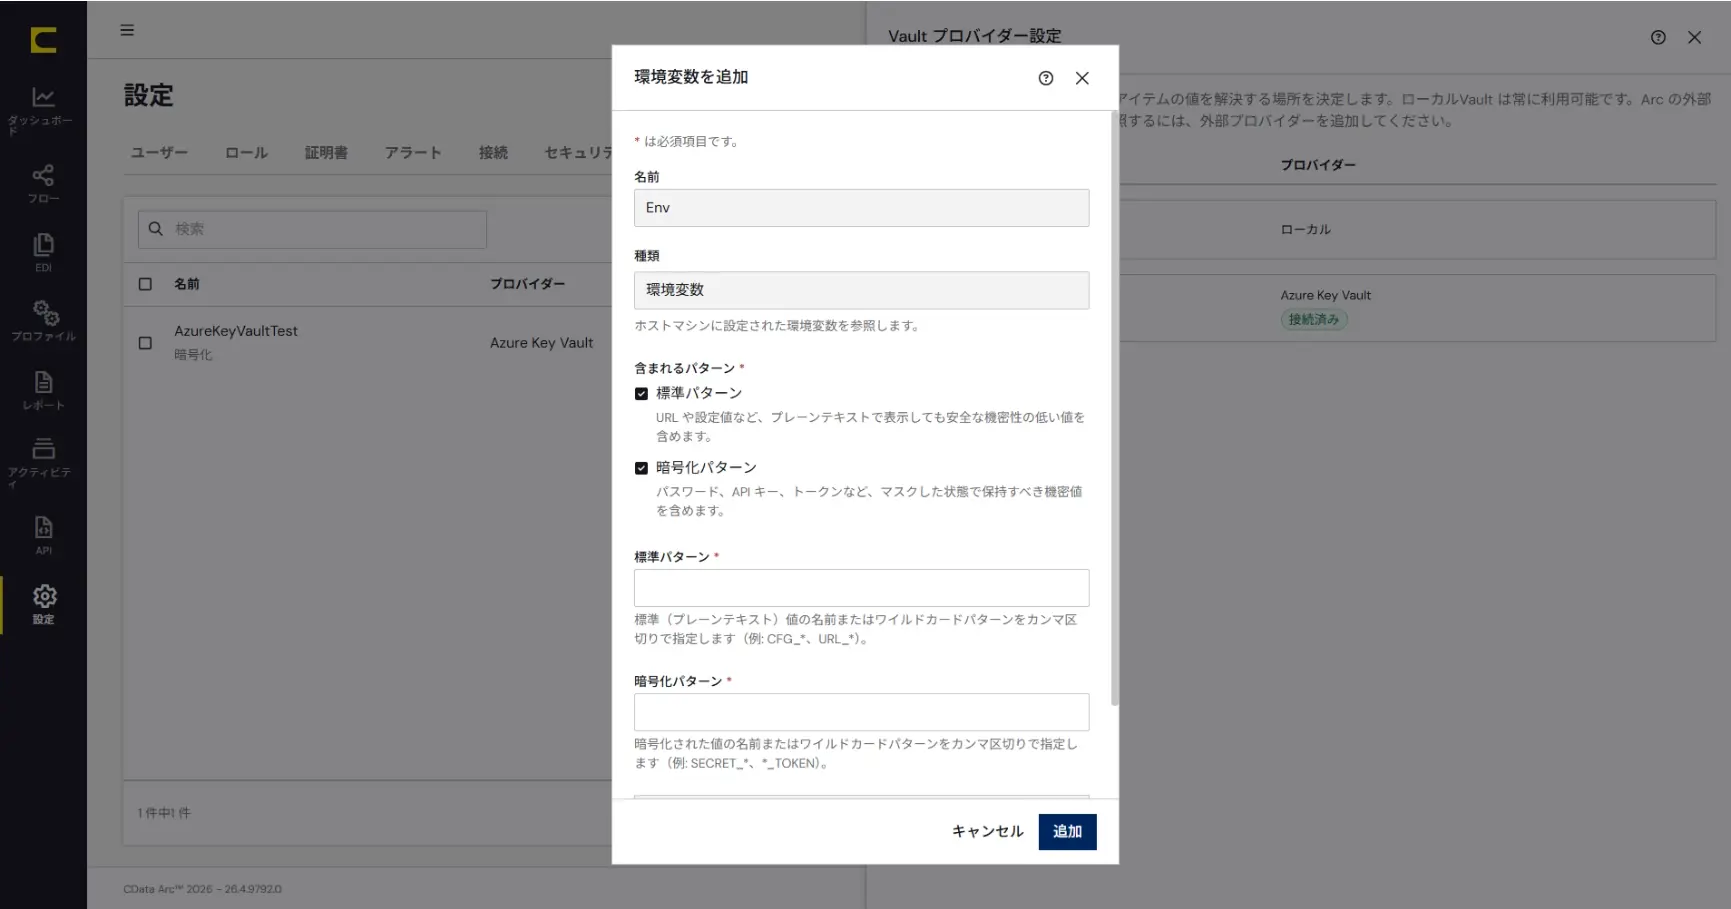Open help in the 環境変数を追加 dialog
1731x909 pixels.
click(1046, 78)
